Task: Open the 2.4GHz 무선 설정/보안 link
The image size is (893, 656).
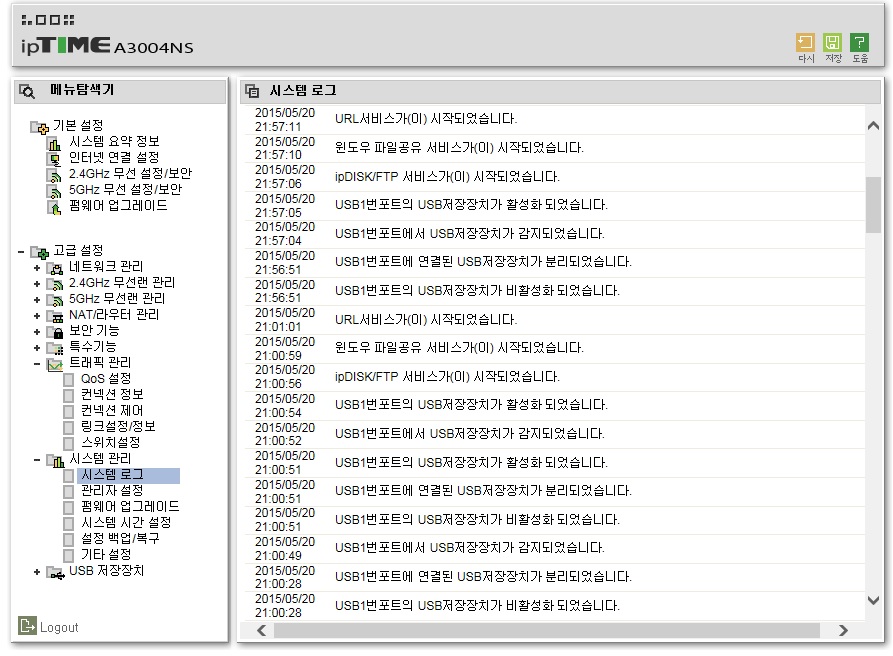Action: 130,173
